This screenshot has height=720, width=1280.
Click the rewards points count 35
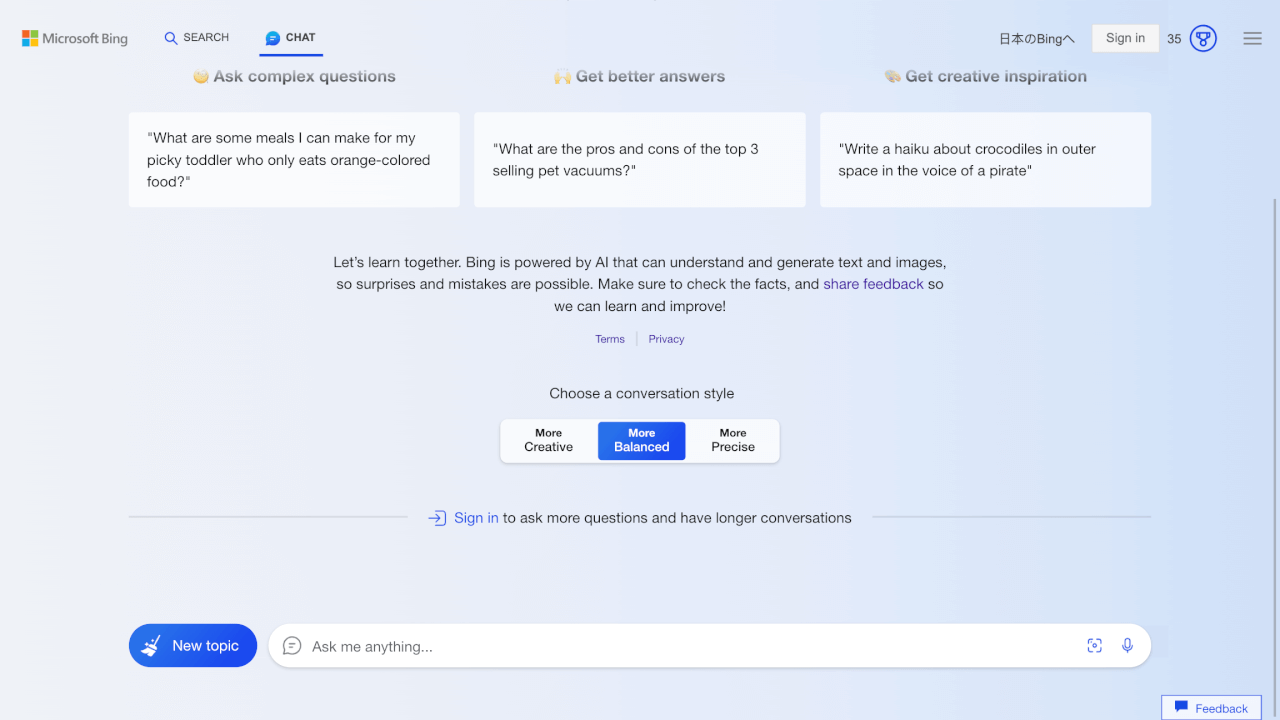coord(1174,39)
